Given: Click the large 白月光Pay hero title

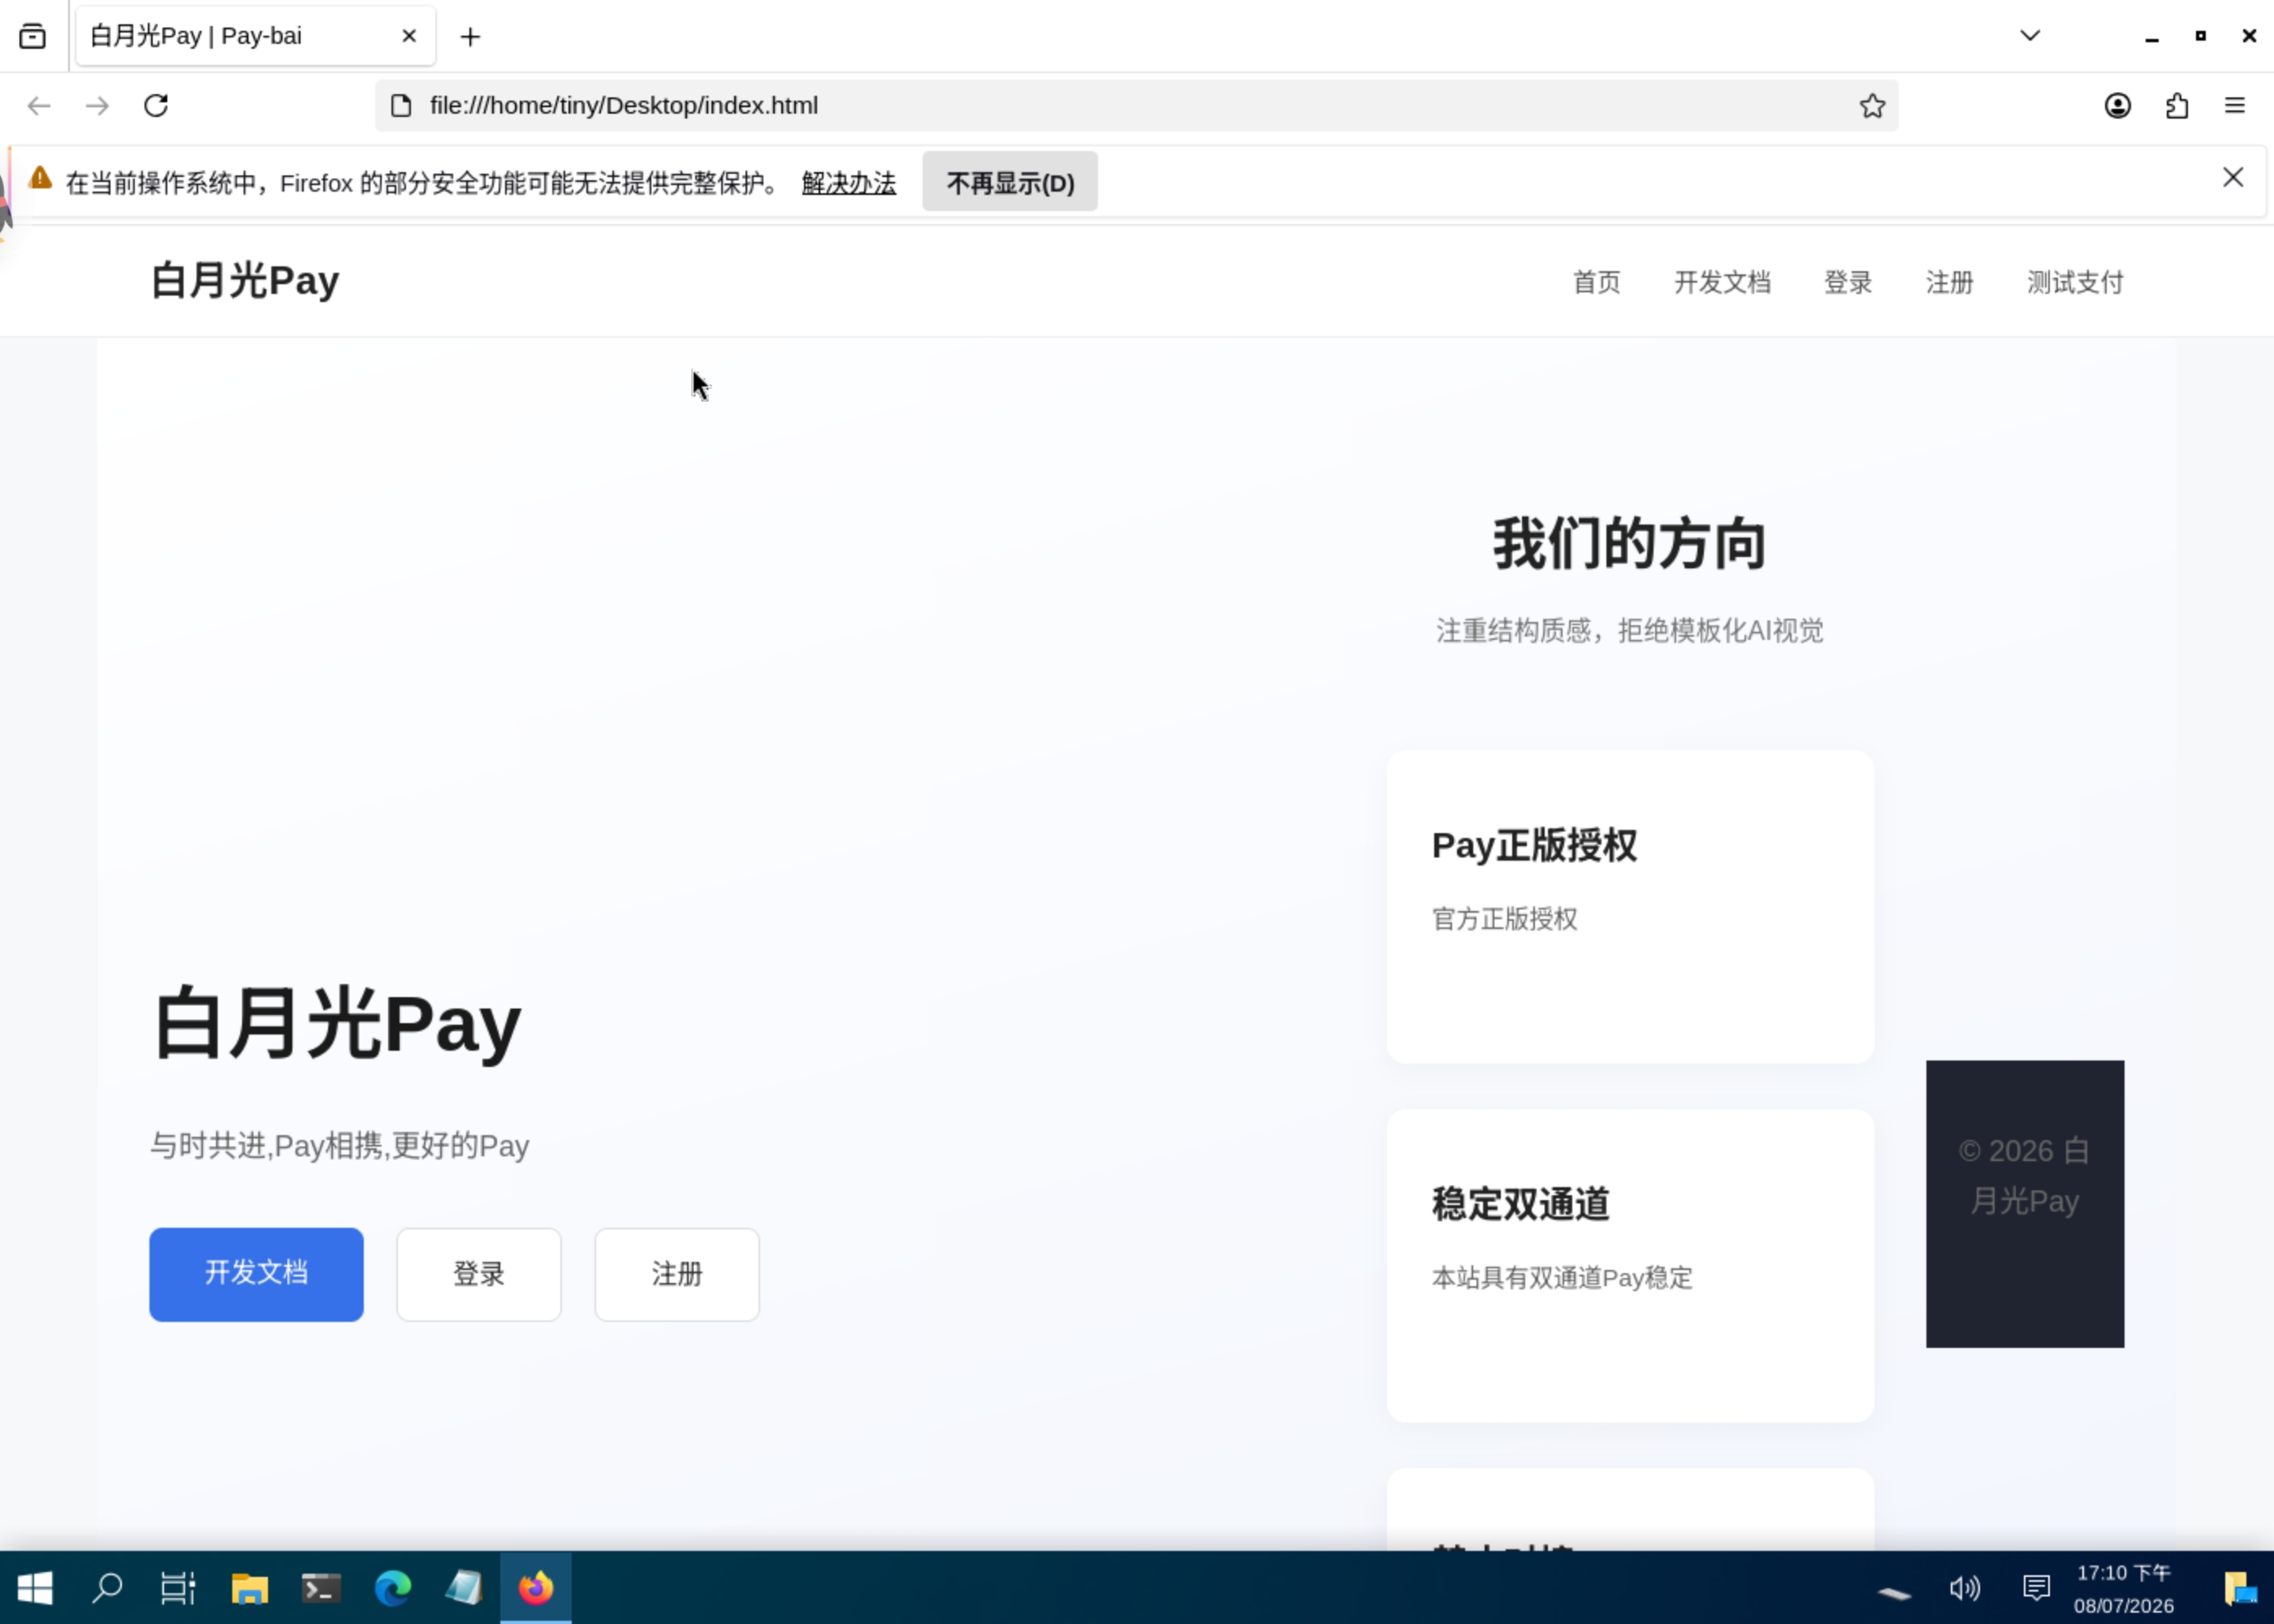Looking at the screenshot, I should [x=336, y=1024].
